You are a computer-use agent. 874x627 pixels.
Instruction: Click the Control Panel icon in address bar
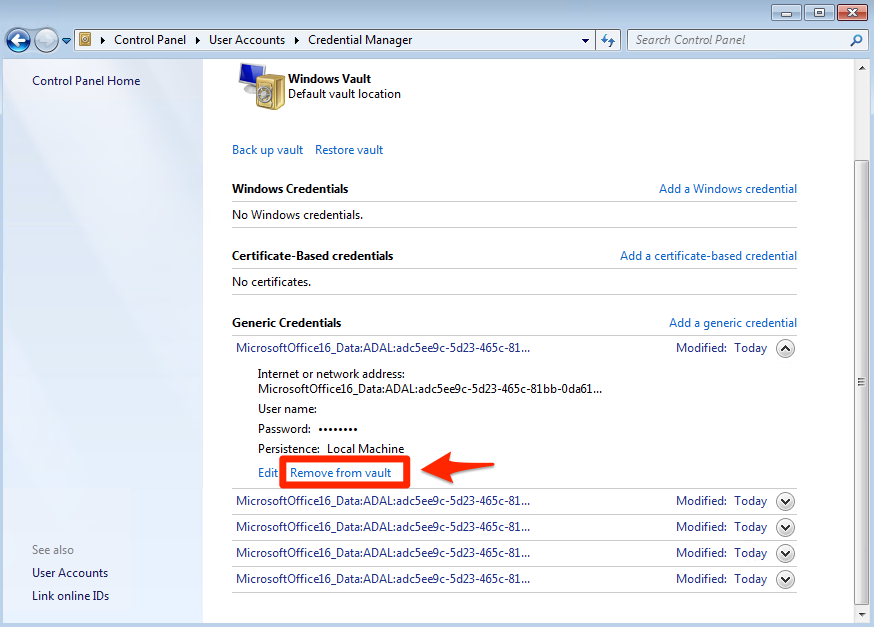(x=86, y=40)
